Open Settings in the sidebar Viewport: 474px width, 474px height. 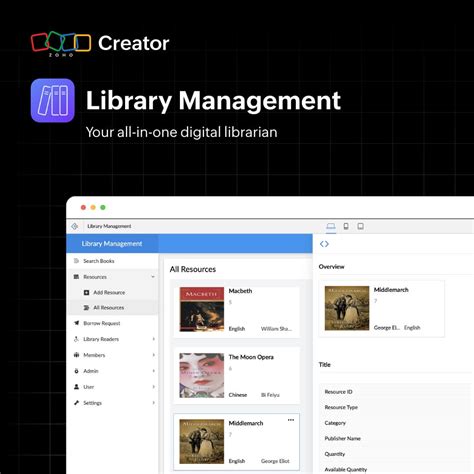113,403
